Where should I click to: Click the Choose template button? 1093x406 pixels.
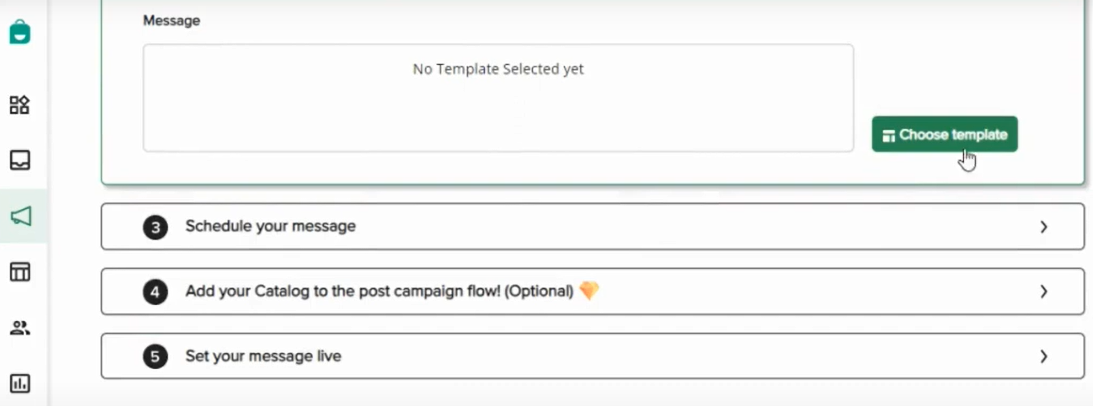pos(945,134)
